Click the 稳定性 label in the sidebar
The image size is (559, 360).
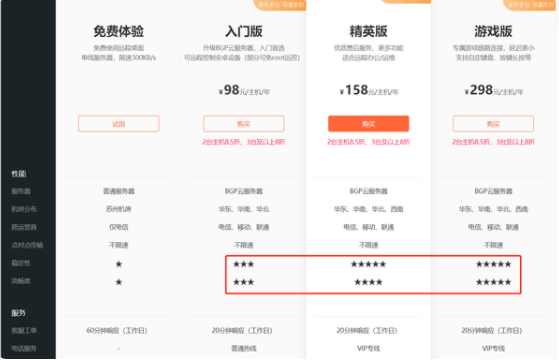[x=21, y=263]
